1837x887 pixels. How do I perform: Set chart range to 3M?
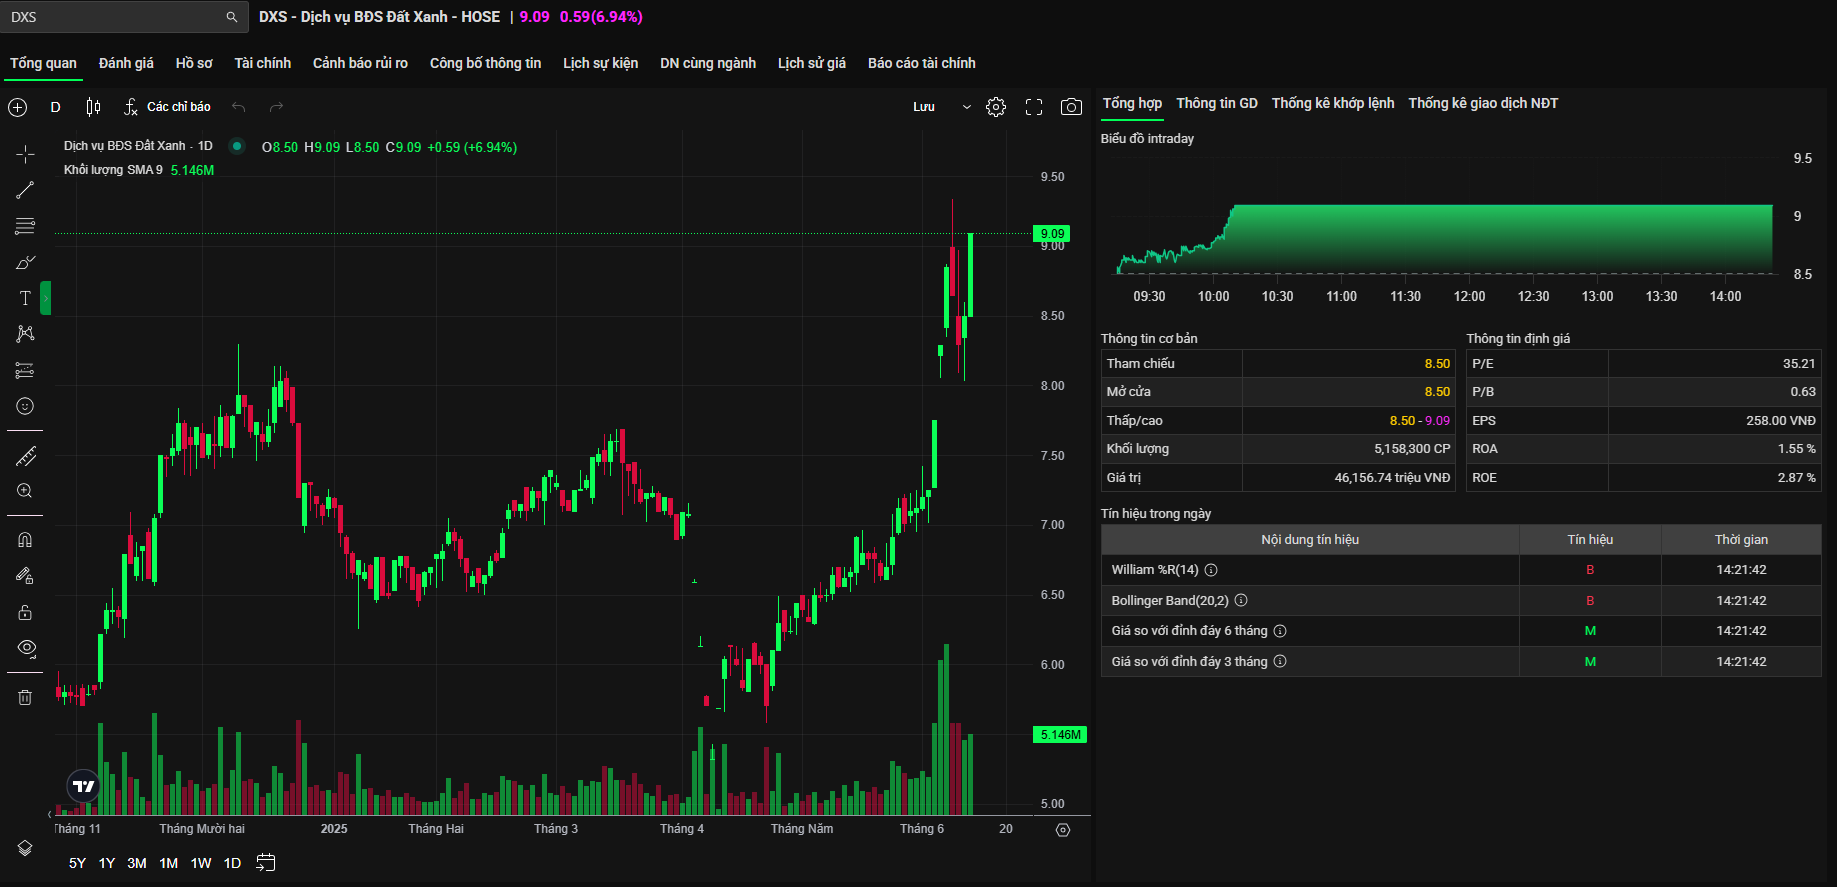point(137,863)
